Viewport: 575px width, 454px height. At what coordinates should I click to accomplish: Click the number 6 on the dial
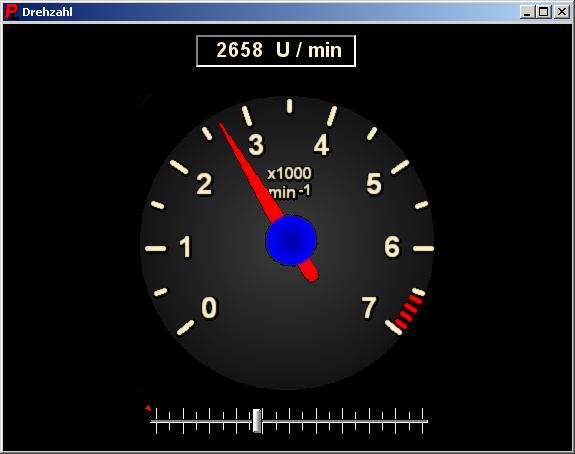tap(392, 246)
